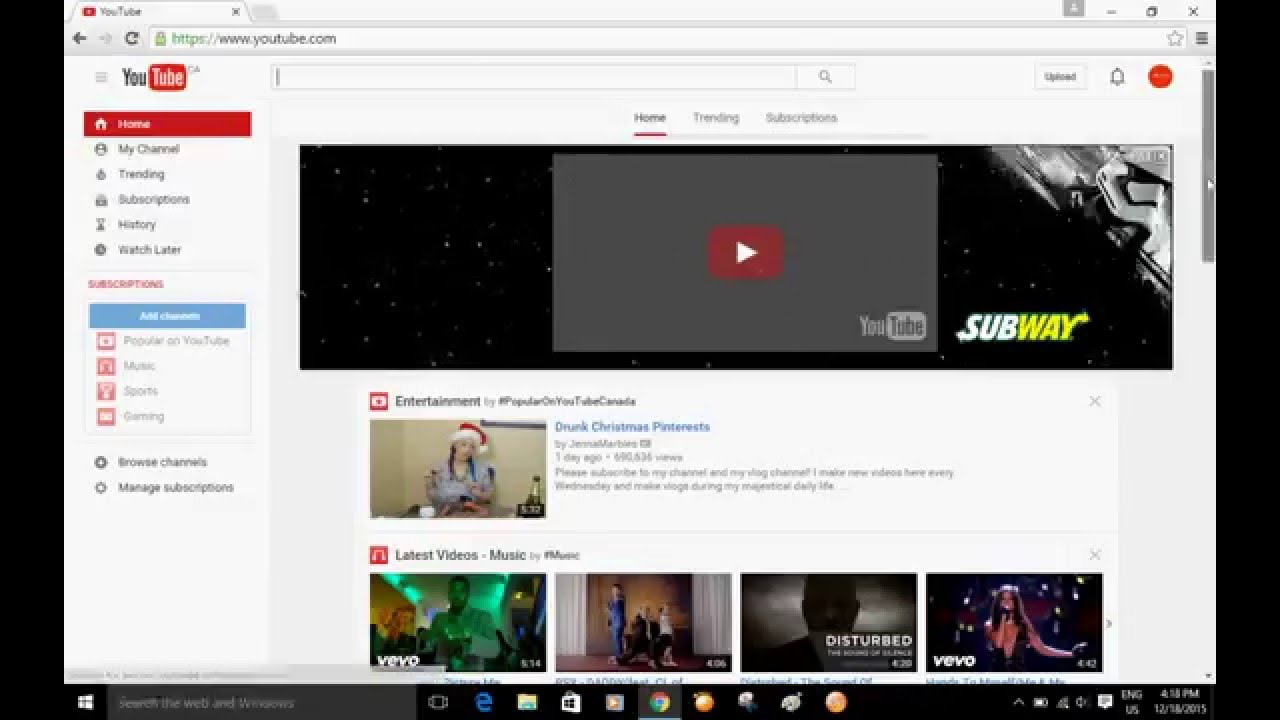The image size is (1280, 720).
Task: Click the Upload button
Action: (x=1060, y=77)
